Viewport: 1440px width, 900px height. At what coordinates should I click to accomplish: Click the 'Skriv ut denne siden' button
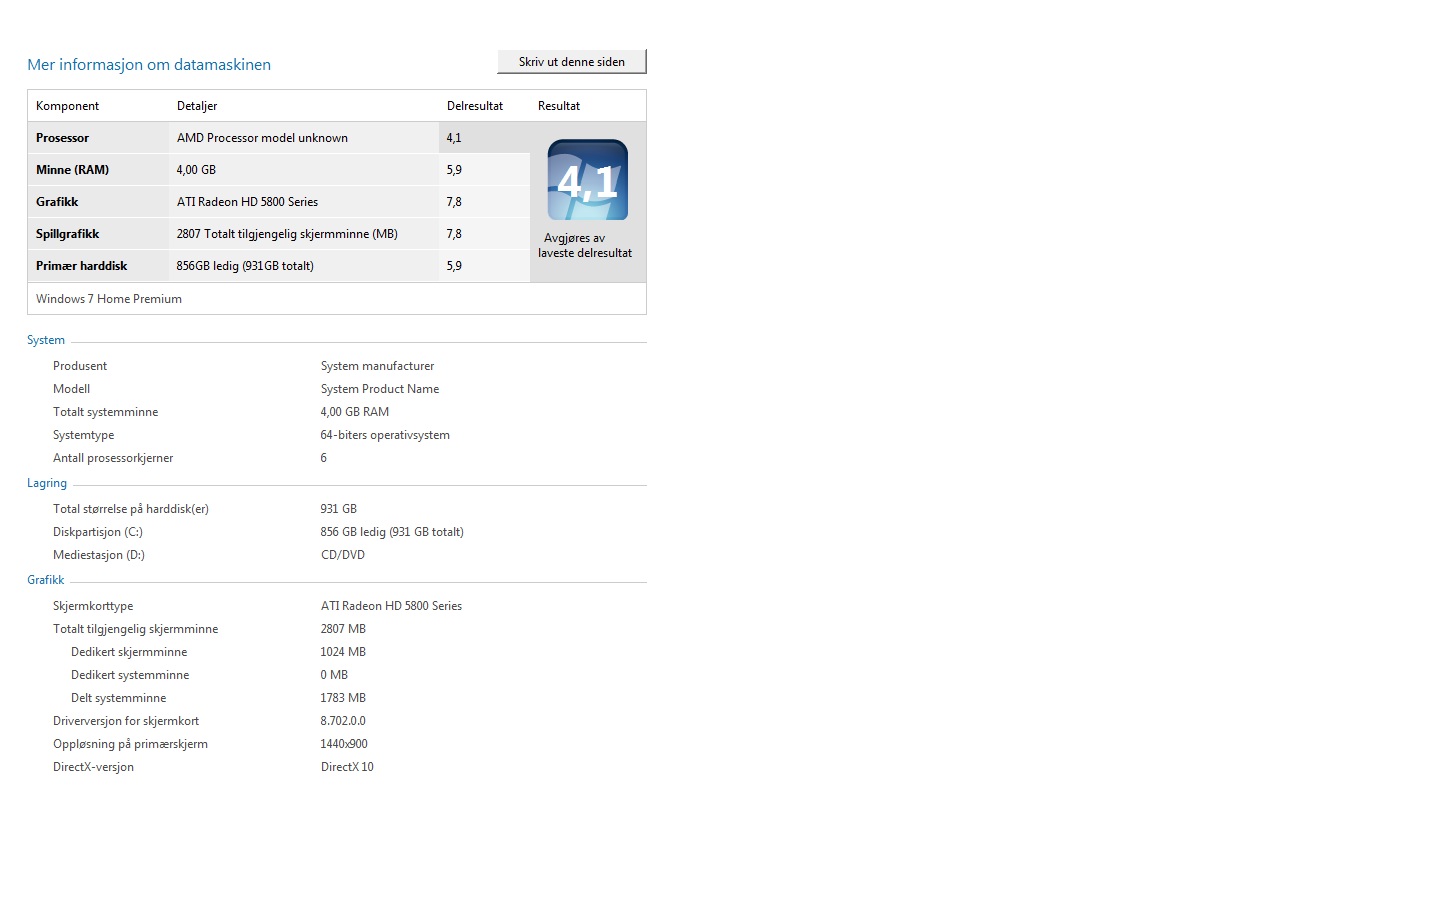pyautogui.click(x=572, y=62)
